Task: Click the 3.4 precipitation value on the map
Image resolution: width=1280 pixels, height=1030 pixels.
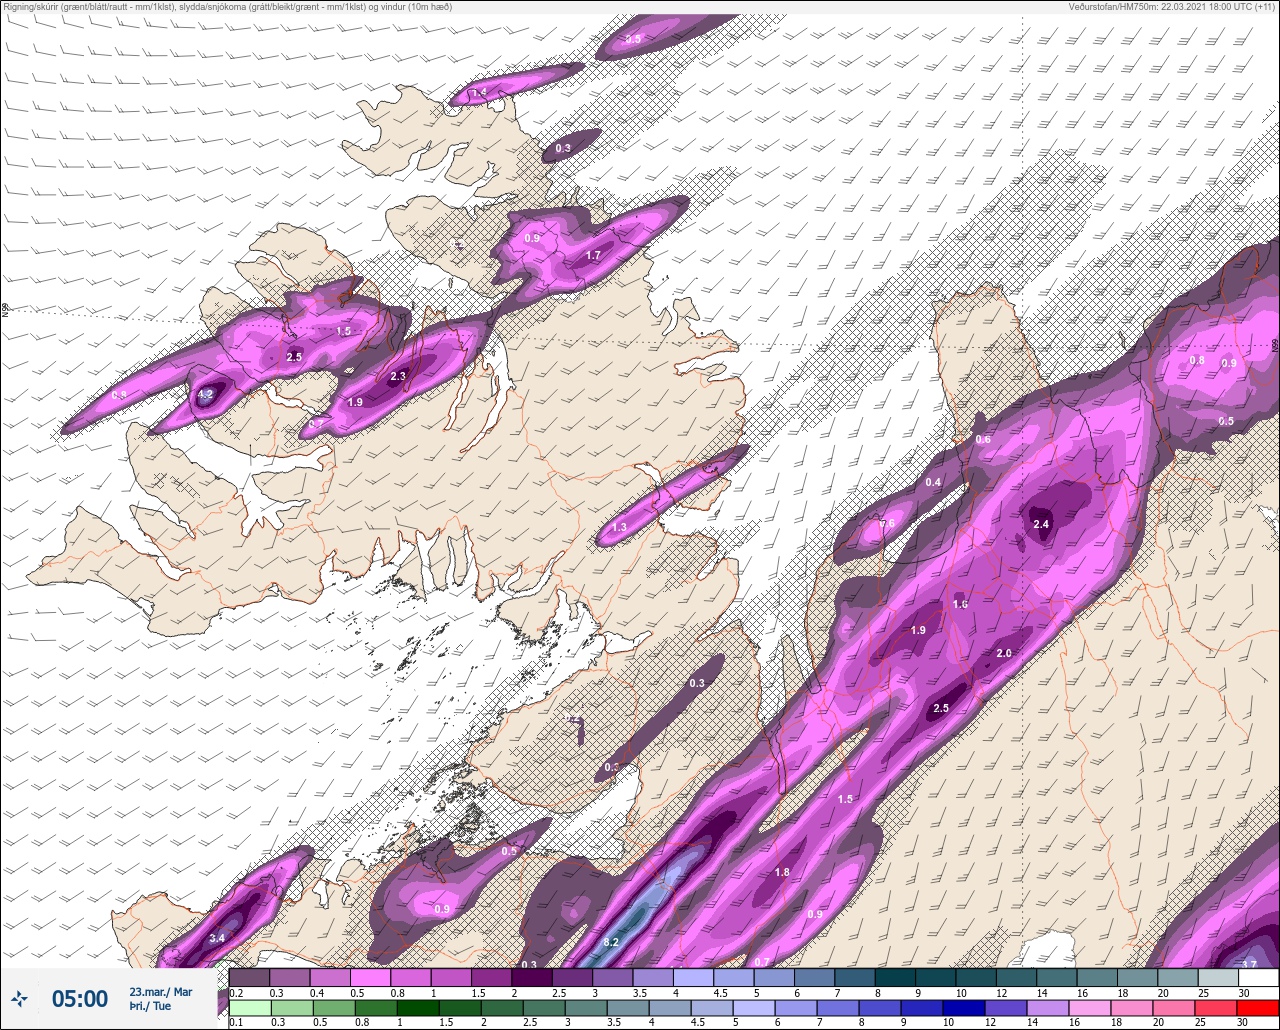Action: 217,938
